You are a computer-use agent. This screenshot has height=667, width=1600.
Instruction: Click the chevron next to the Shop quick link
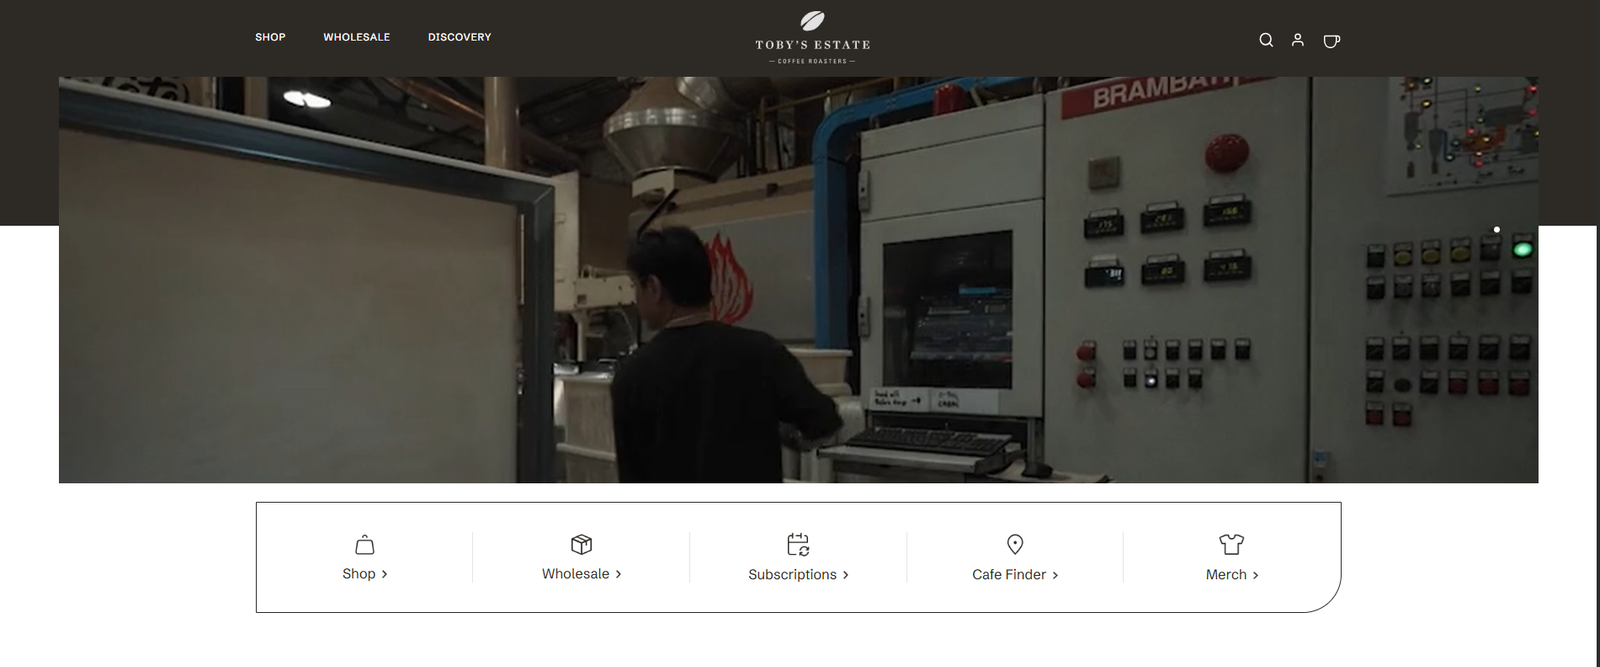(385, 574)
